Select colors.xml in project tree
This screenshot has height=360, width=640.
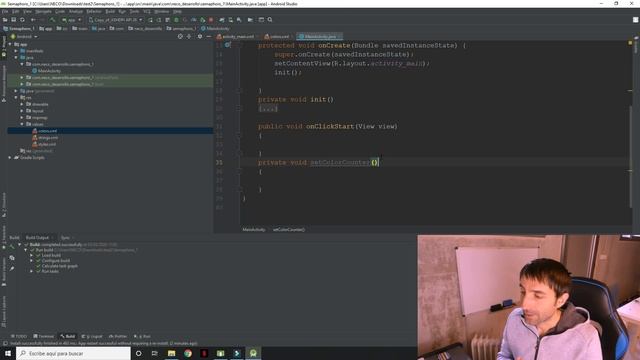(x=44, y=131)
